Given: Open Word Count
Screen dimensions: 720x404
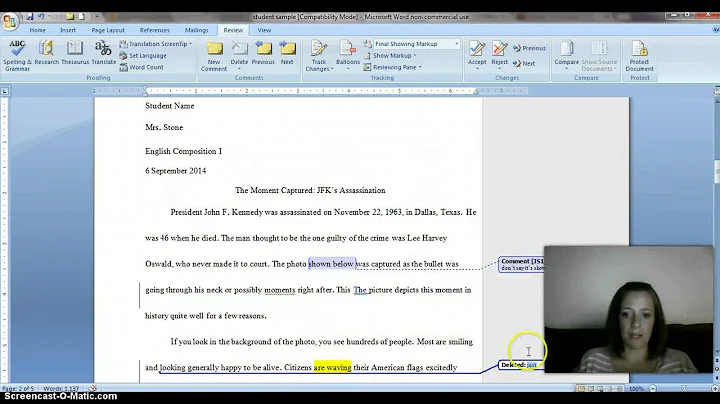Looking at the screenshot, I should [x=141, y=67].
